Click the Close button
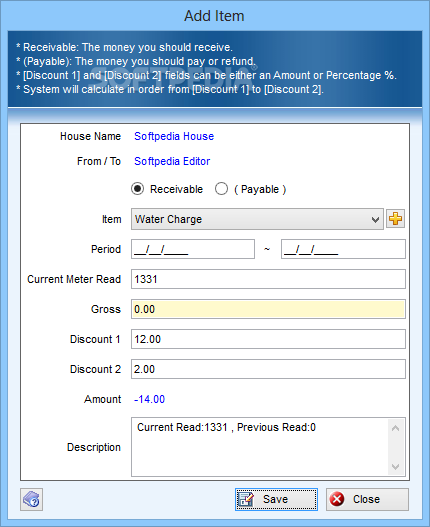This screenshot has width=430, height=527. (x=367, y=499)
